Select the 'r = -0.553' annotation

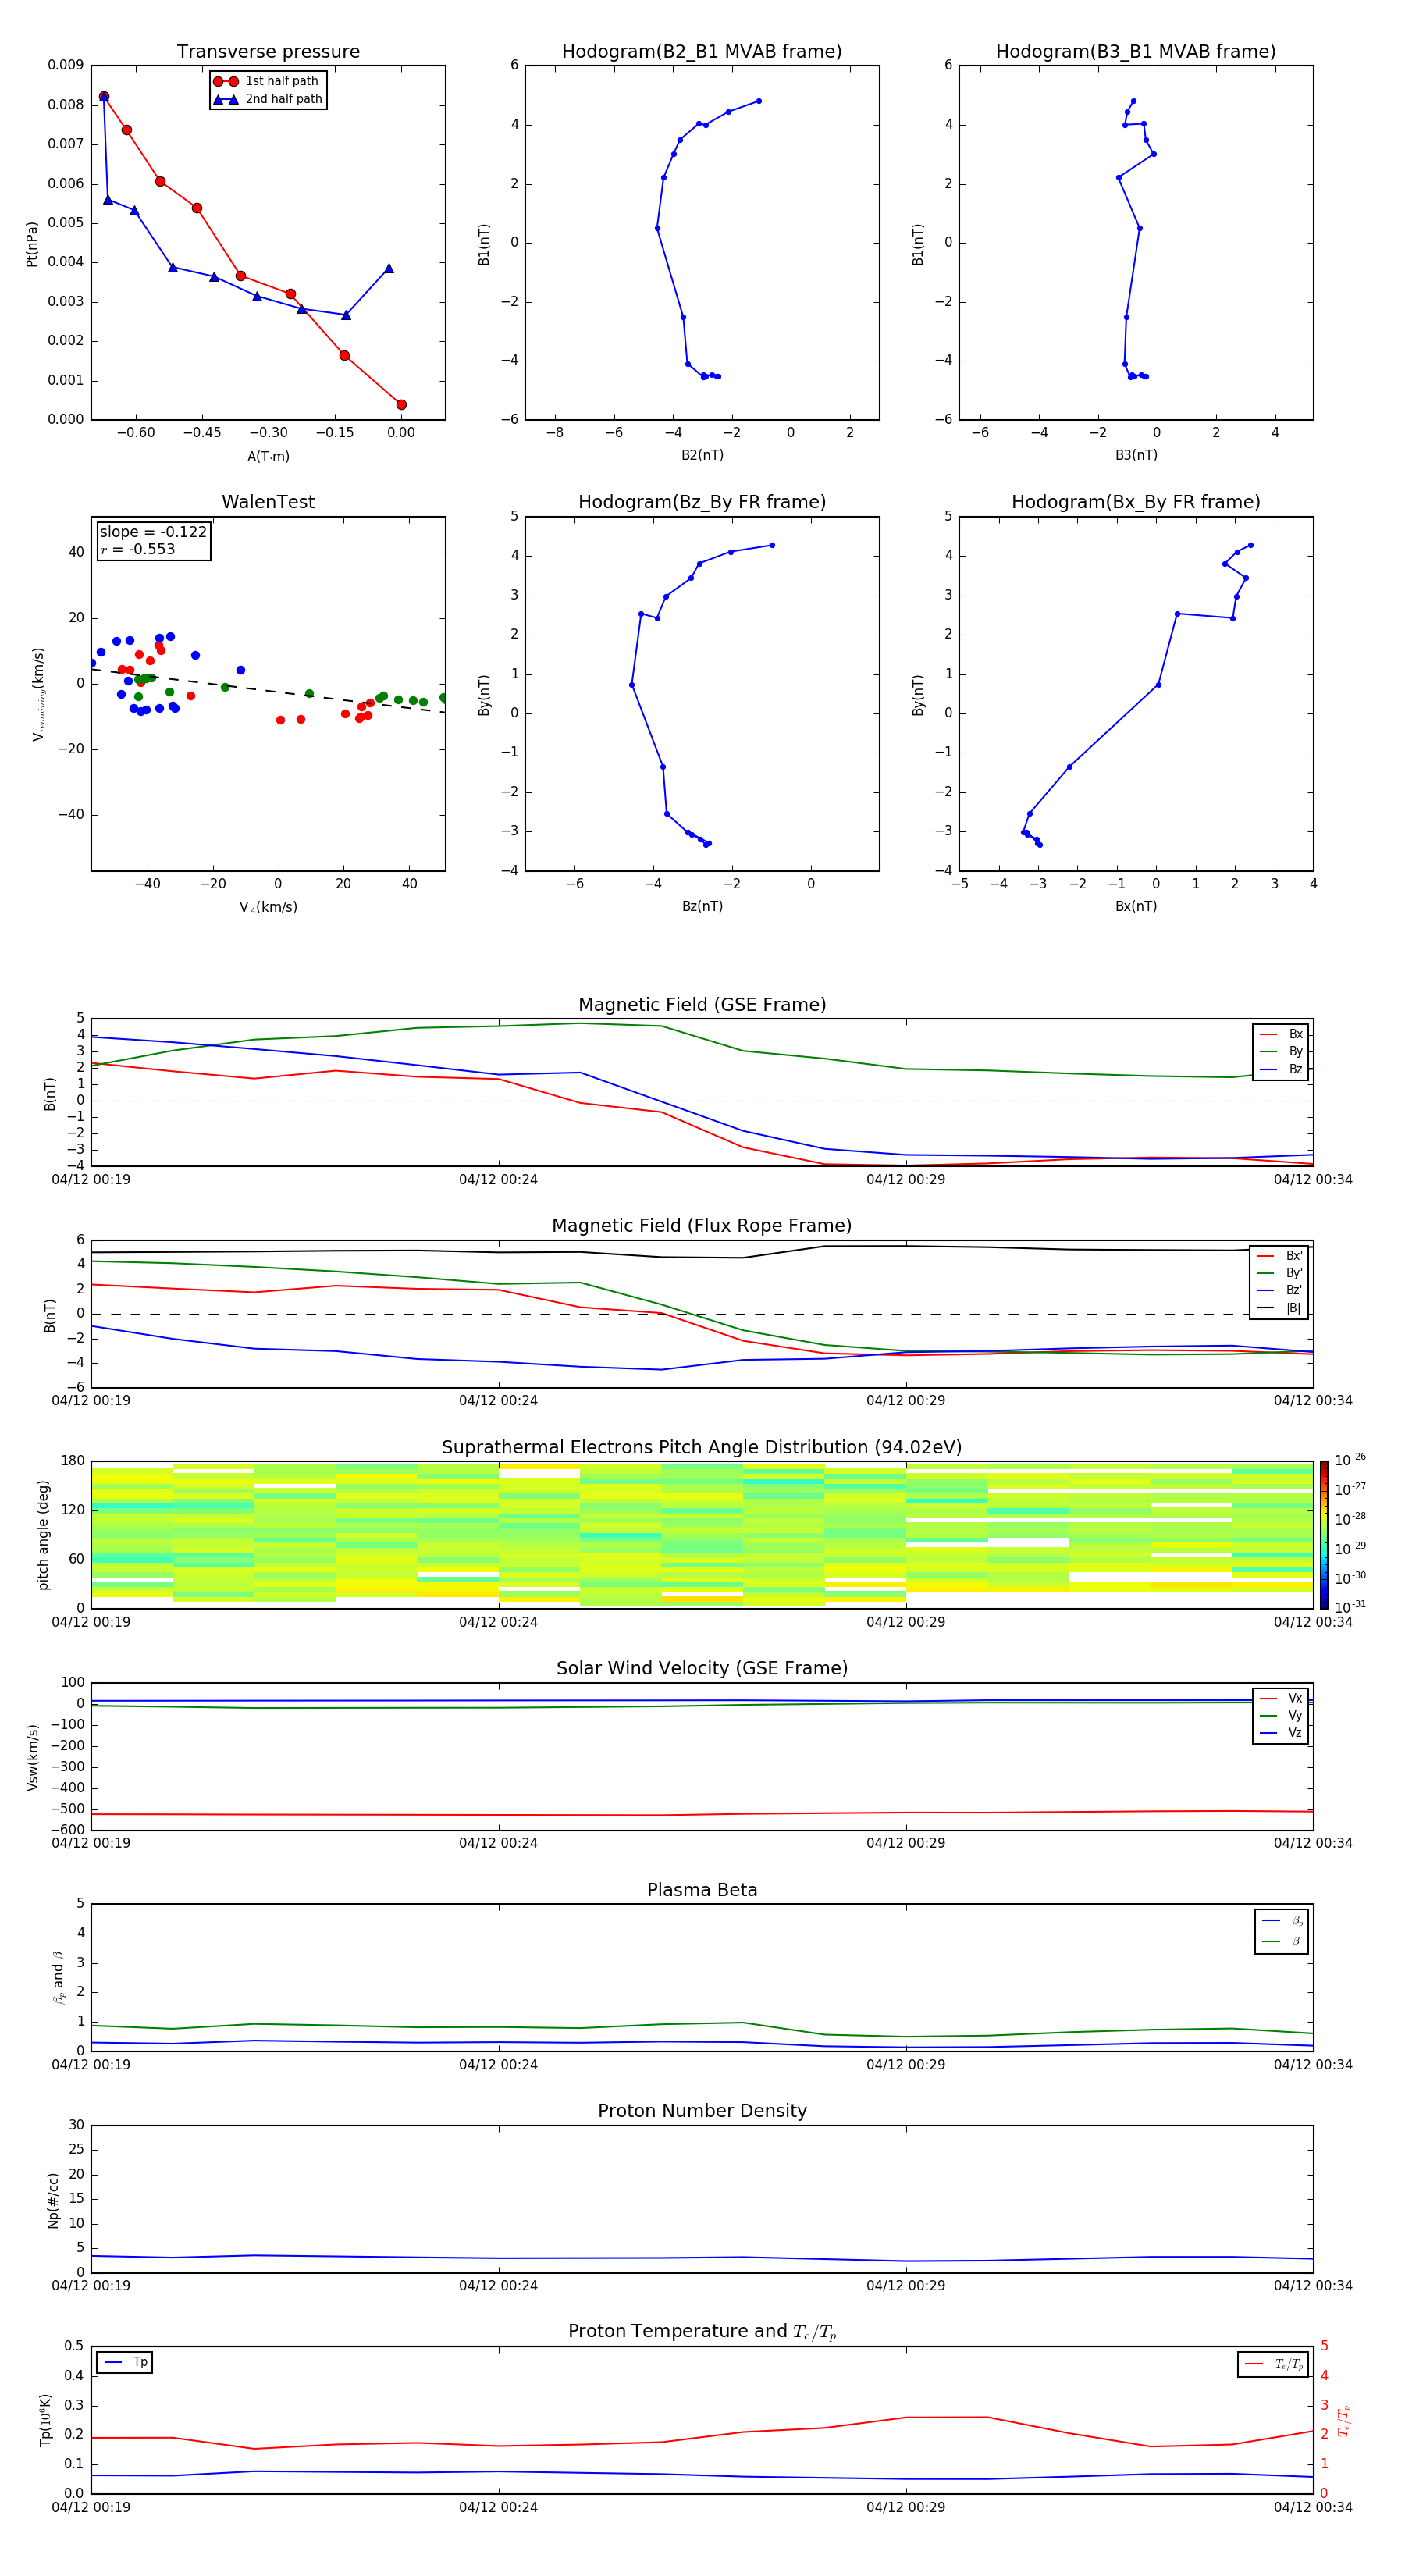(138, 549)
